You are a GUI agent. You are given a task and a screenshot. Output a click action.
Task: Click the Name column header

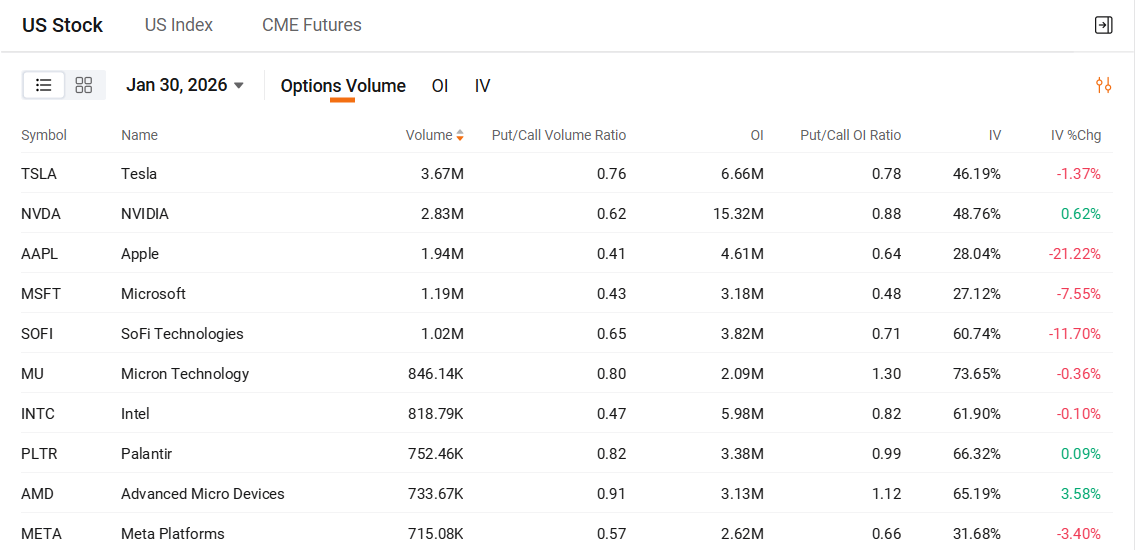tap(140, 135)
